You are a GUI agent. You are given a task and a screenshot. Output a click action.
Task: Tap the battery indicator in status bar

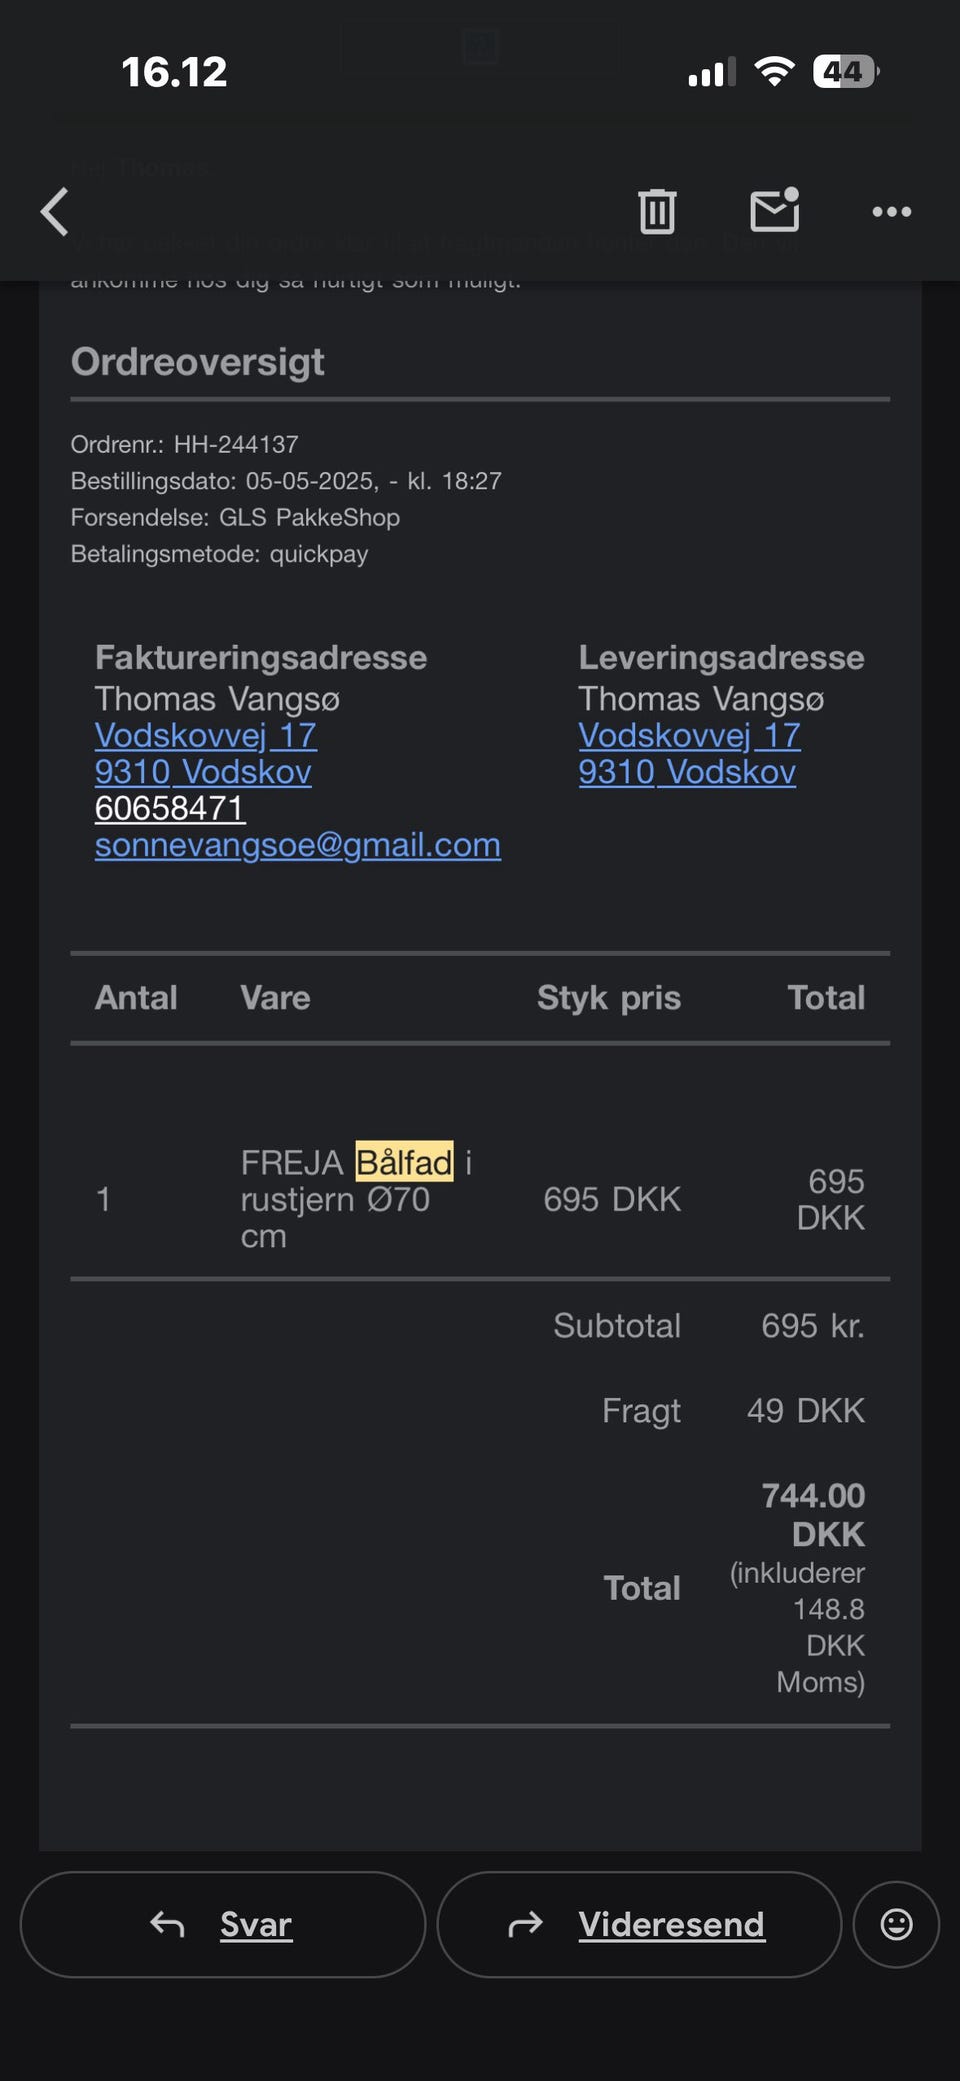click(x=845, y=72)
